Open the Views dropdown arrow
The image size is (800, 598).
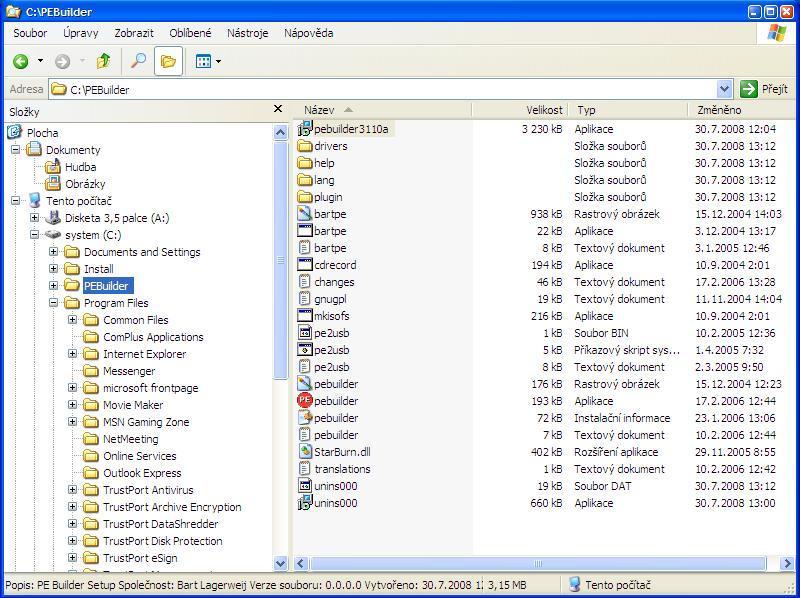tap(219, 62)
